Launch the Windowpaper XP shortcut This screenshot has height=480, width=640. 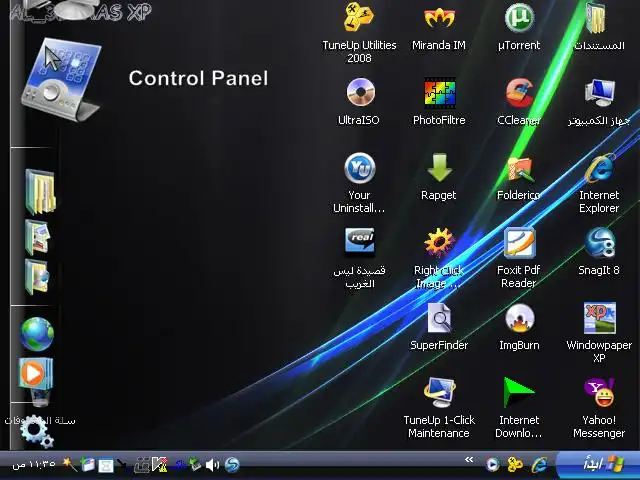[x=599, y=318]
